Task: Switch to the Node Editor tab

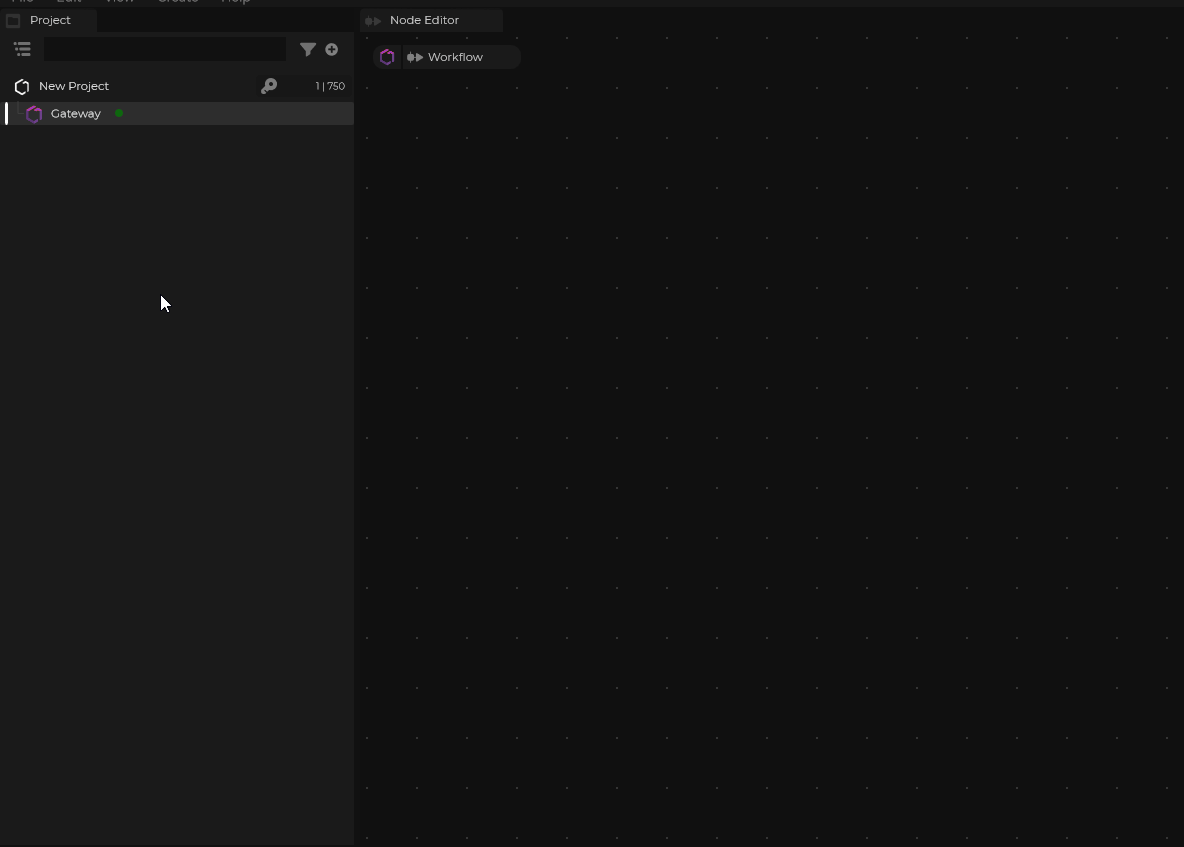Action: (424, 20)
